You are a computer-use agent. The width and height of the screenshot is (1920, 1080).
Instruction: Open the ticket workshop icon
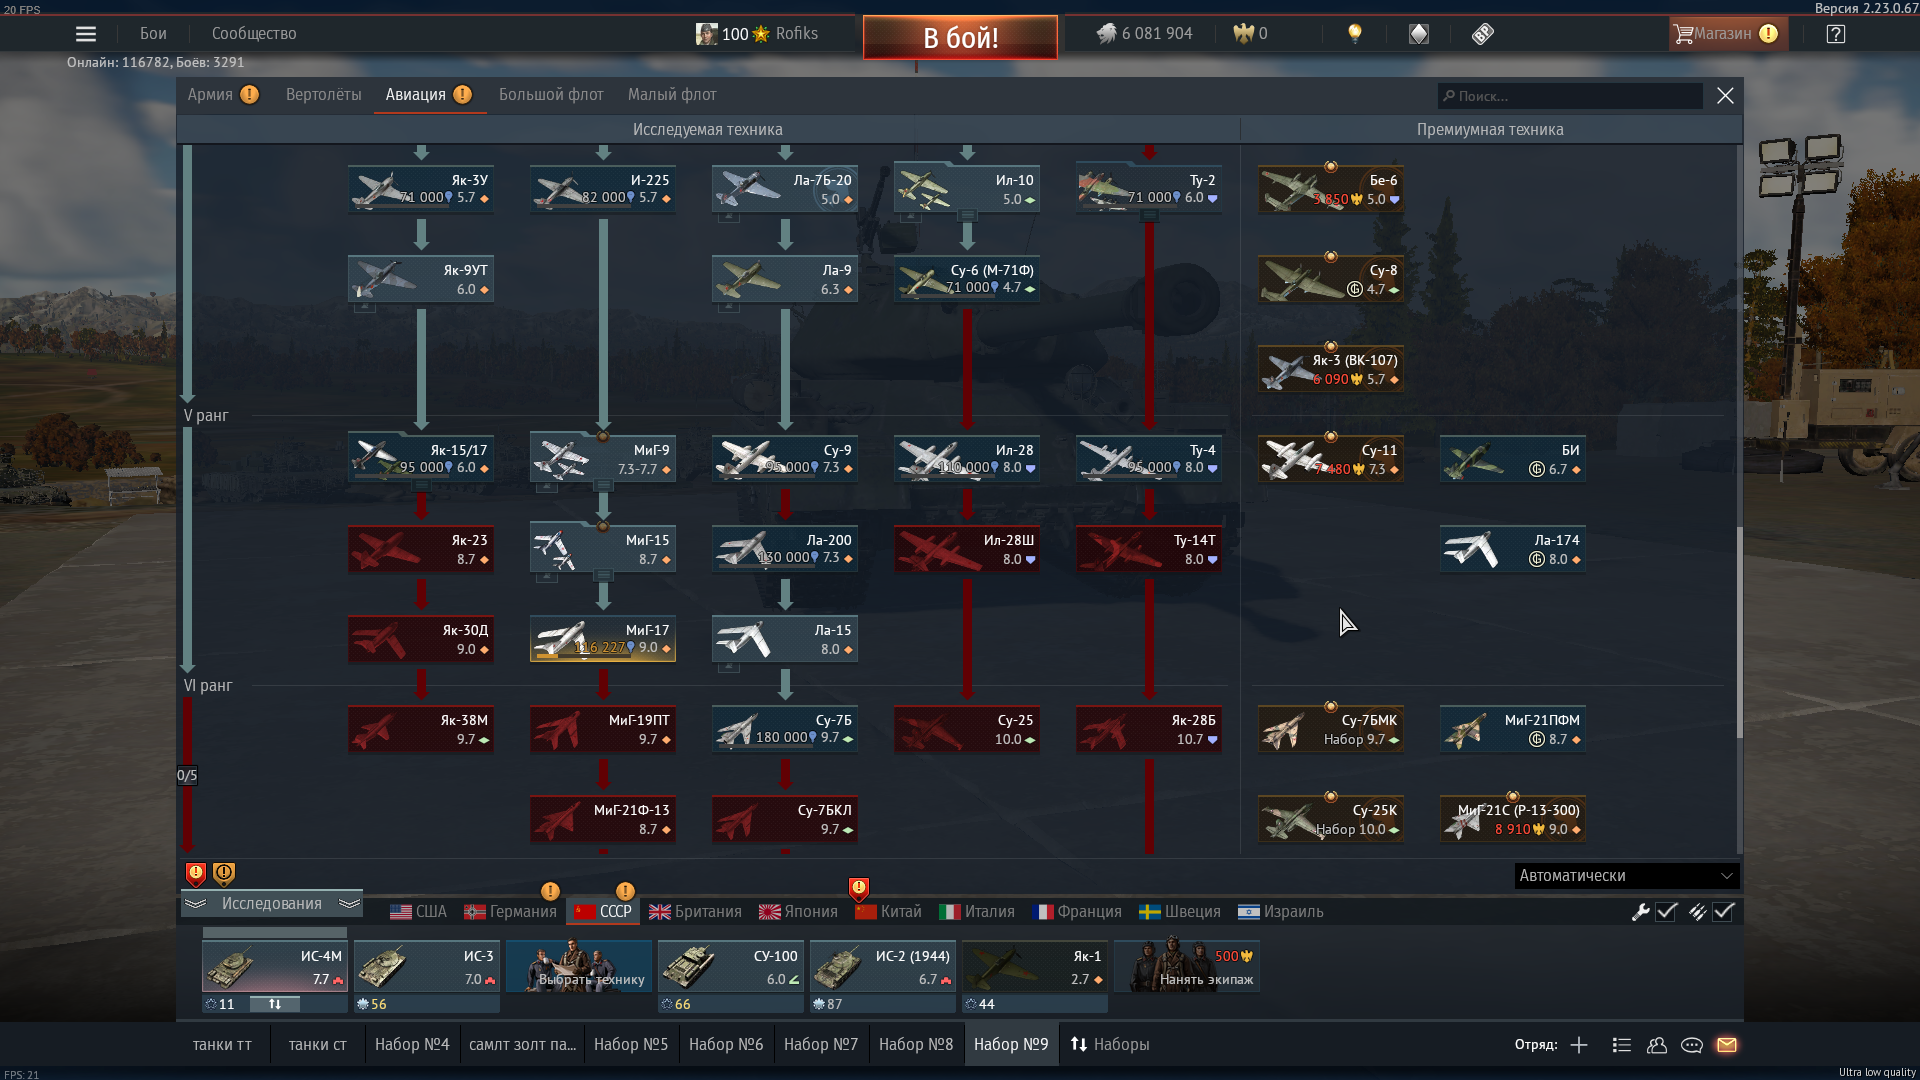pos(1483,34)
